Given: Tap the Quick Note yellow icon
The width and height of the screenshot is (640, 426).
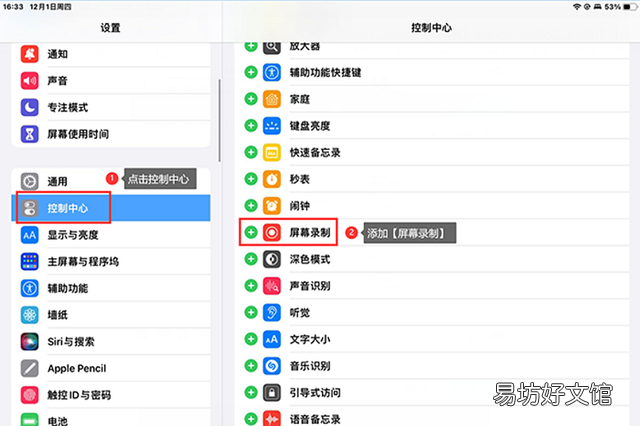Looking at the screenshot, I should (x=272, y=153).
